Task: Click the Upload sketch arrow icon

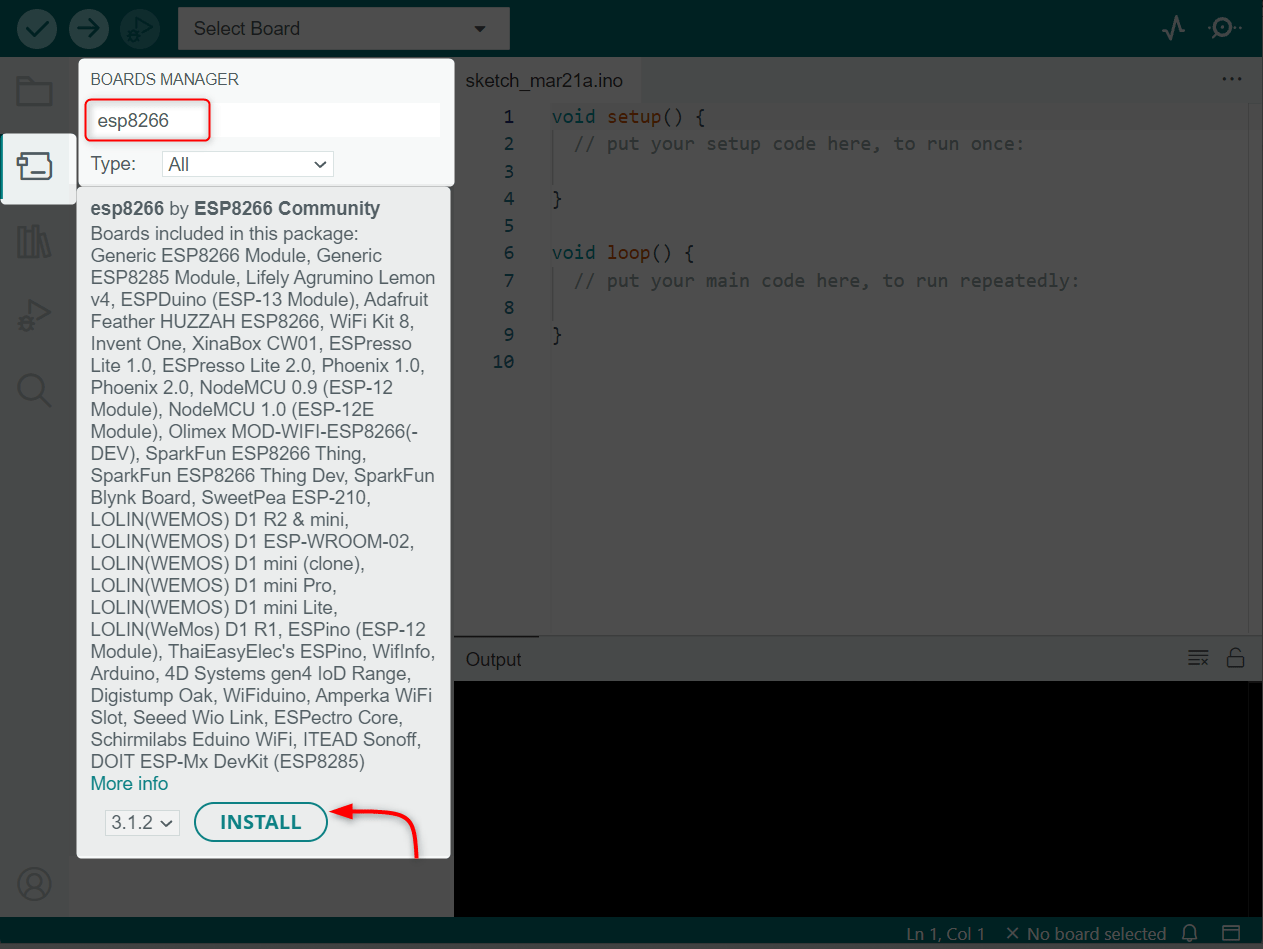Action: pos(88,28)
